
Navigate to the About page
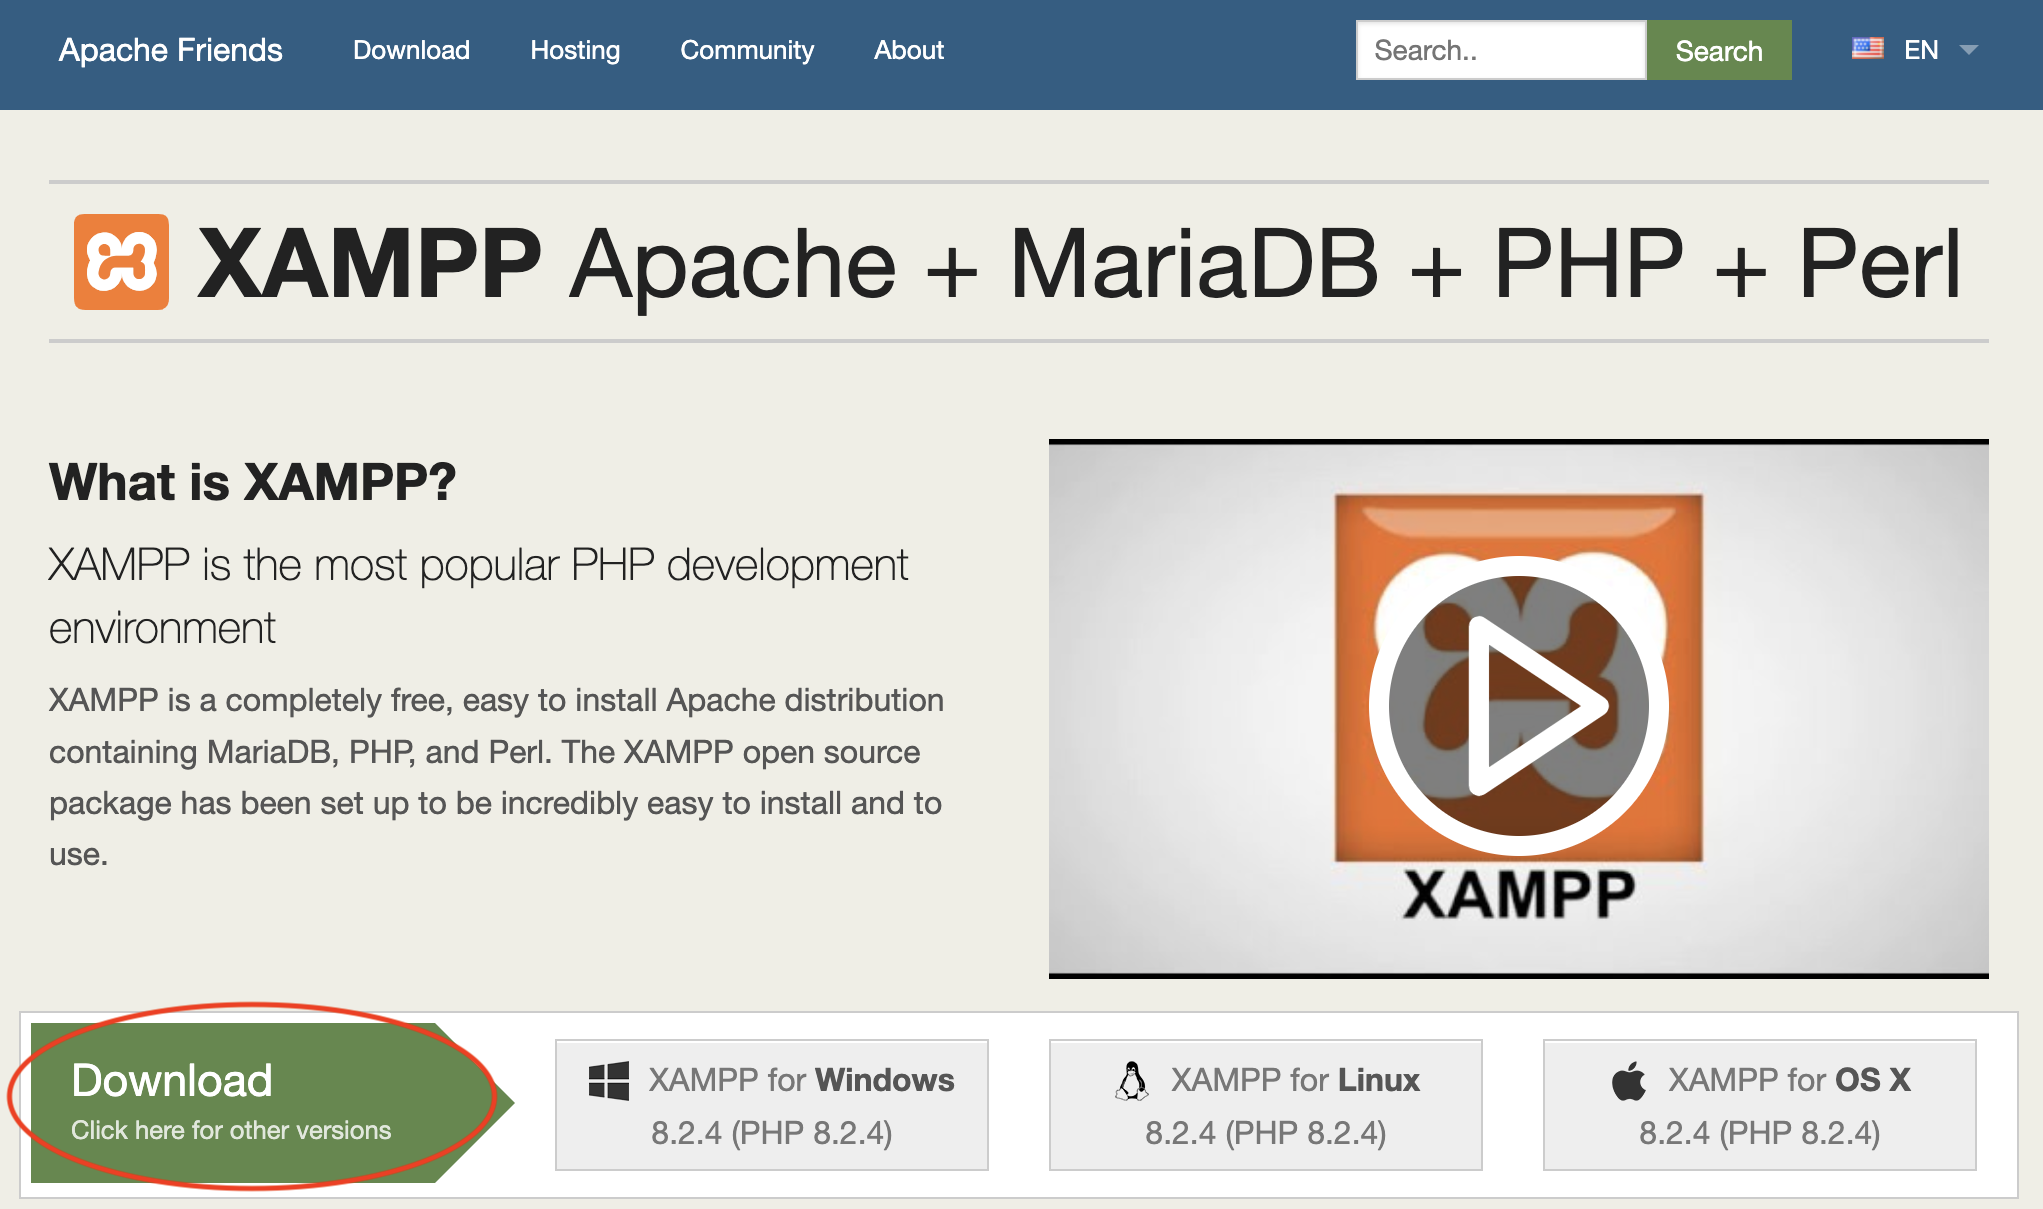(x=908, y=49)
